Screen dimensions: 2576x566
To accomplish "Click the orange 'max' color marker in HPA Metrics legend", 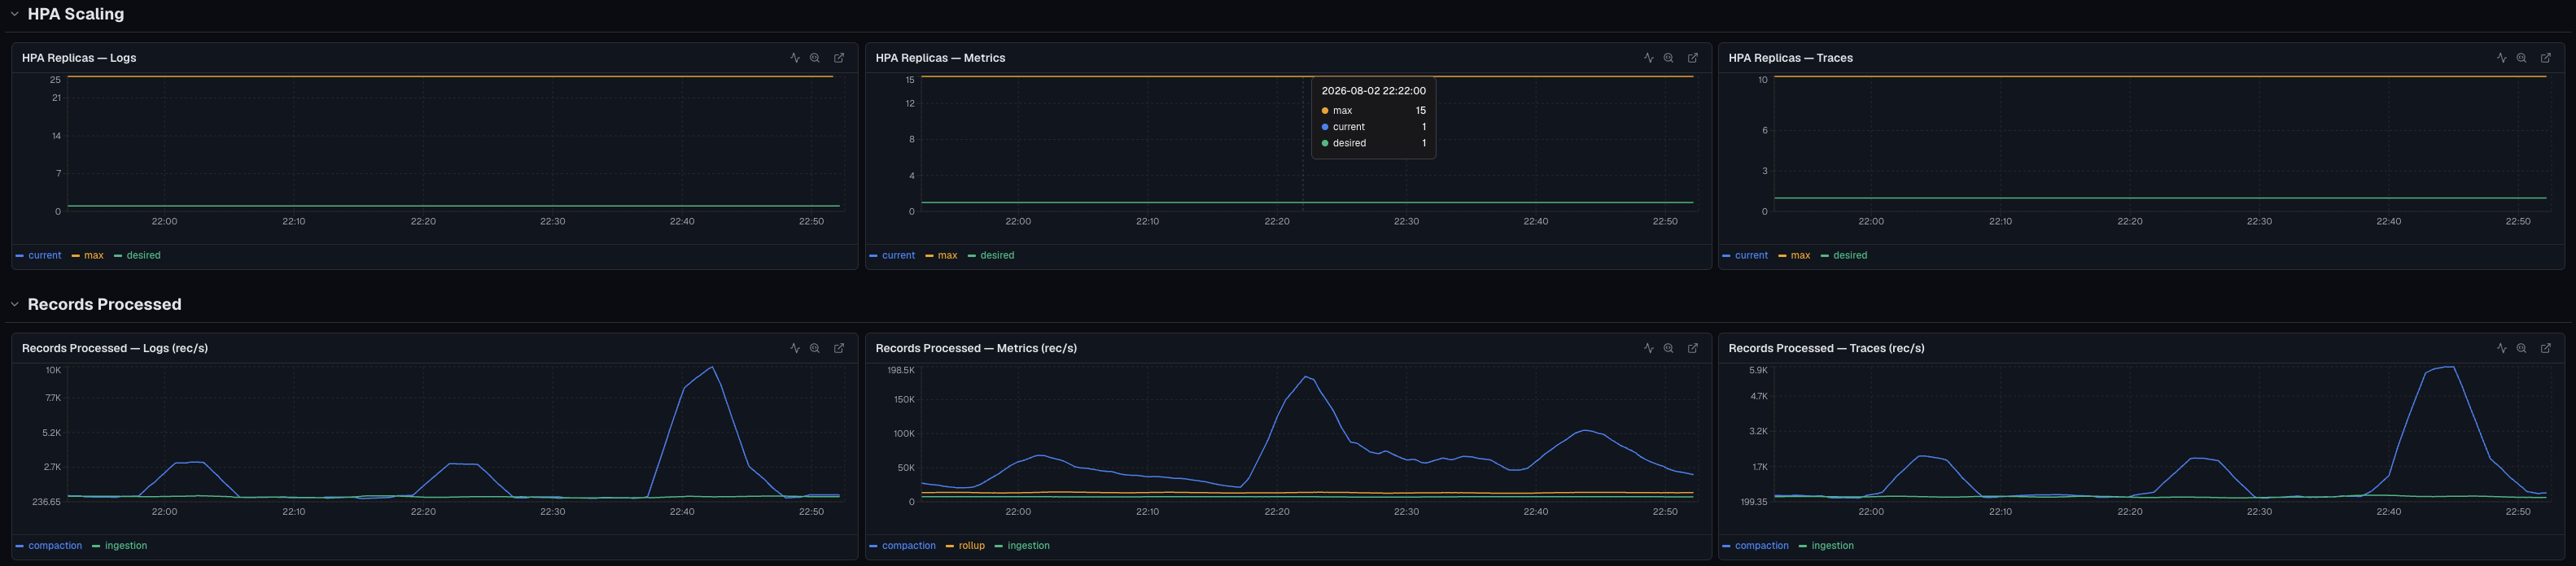I will point(929,256).
